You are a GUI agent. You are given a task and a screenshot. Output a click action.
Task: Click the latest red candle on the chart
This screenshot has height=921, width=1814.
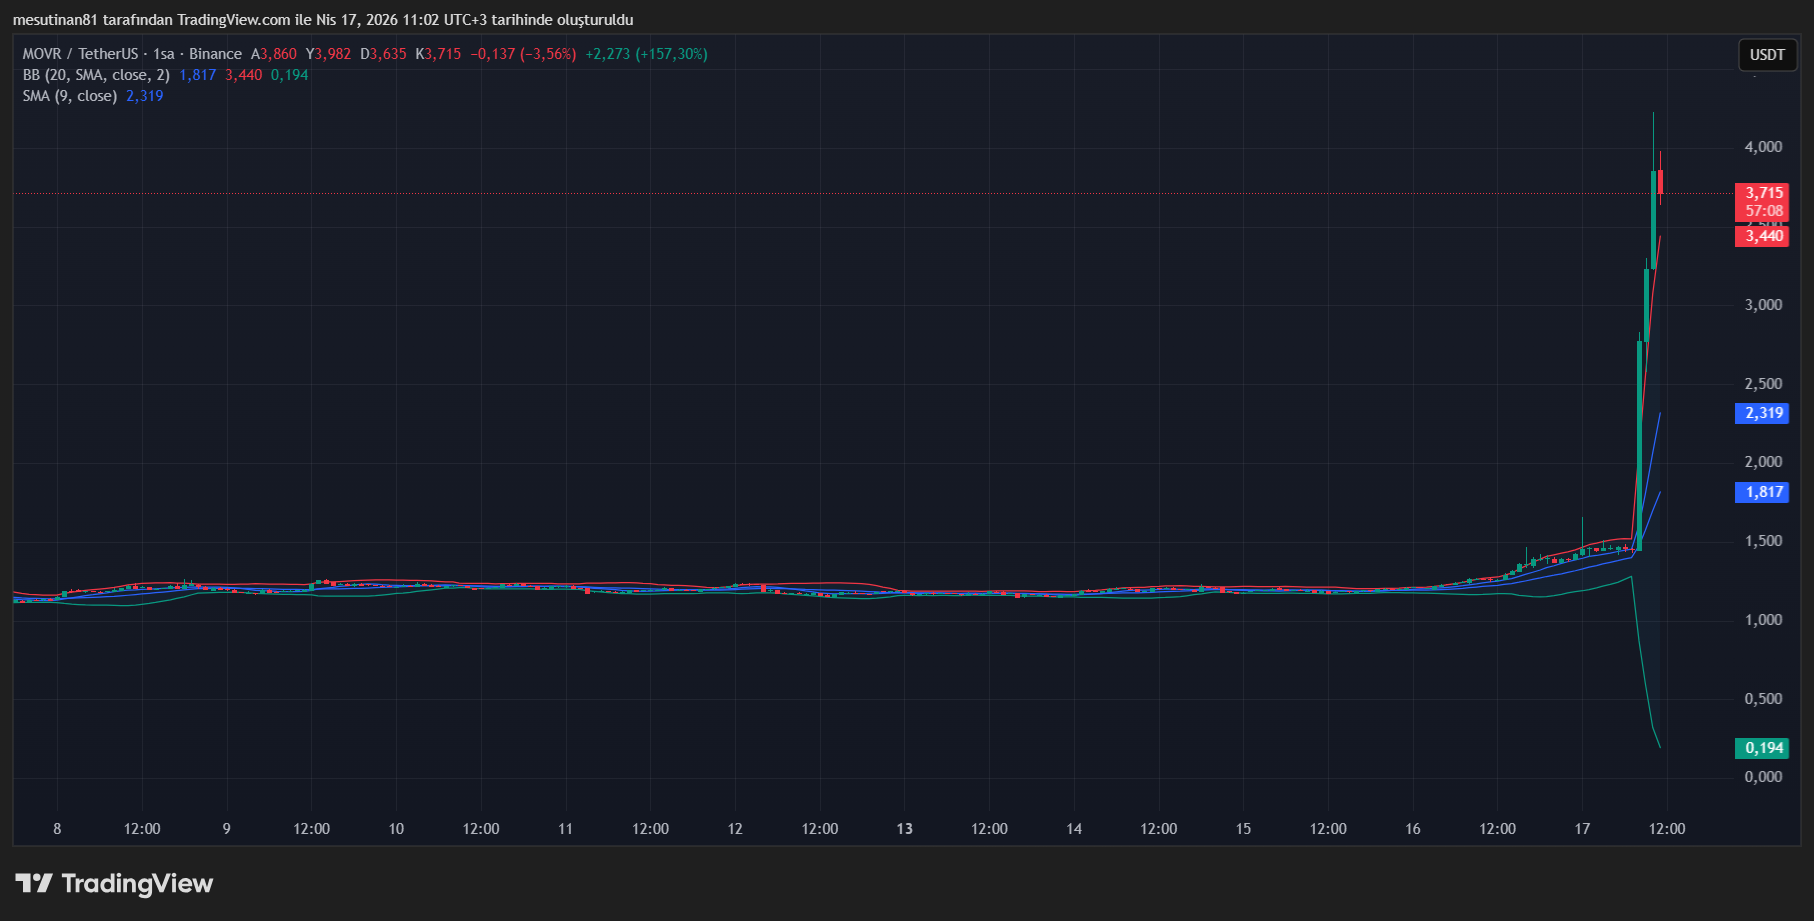pyautogui.click(x=1660, y=182)
